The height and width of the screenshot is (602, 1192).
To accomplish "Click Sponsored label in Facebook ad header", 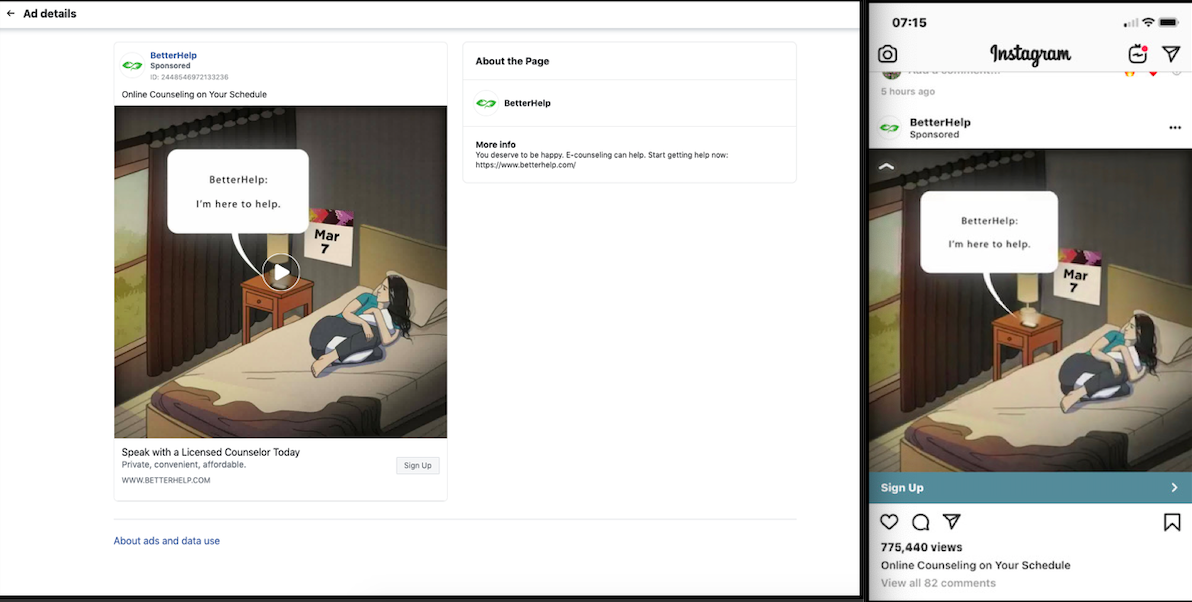I will 170,66.
